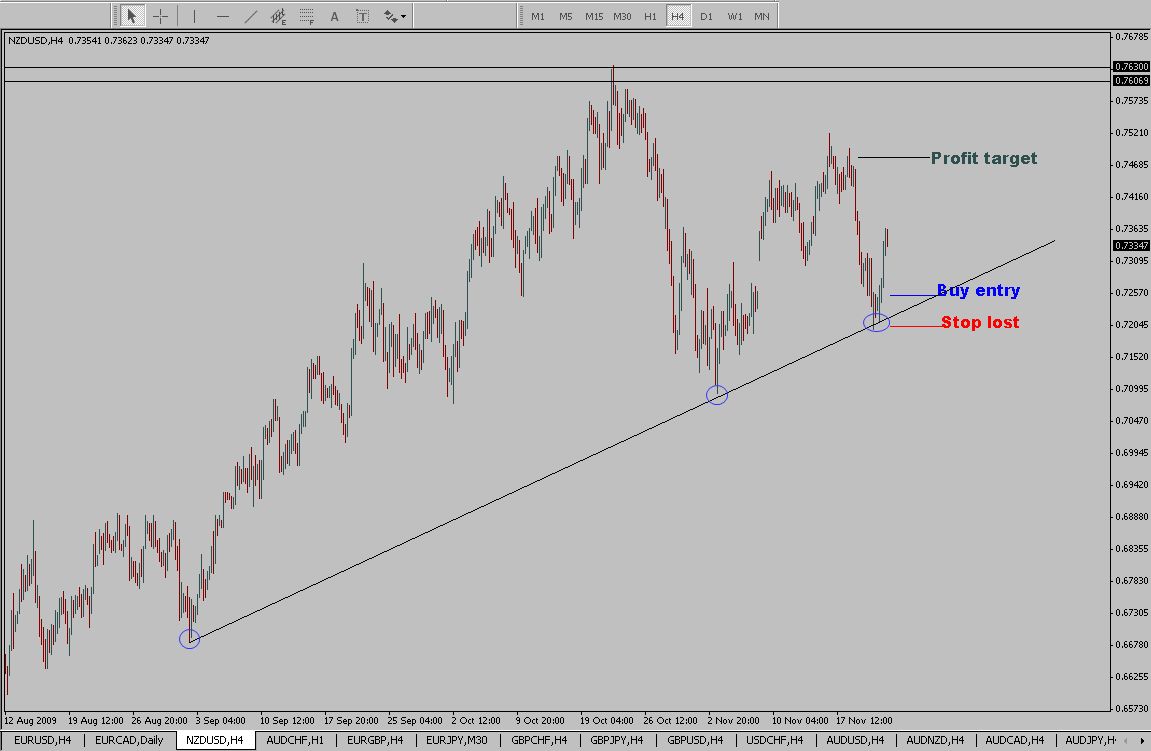Viewport: 1151px width, 751px height.
Task: Select the Fibonacci retracement tool
Action: pos(307,16)
